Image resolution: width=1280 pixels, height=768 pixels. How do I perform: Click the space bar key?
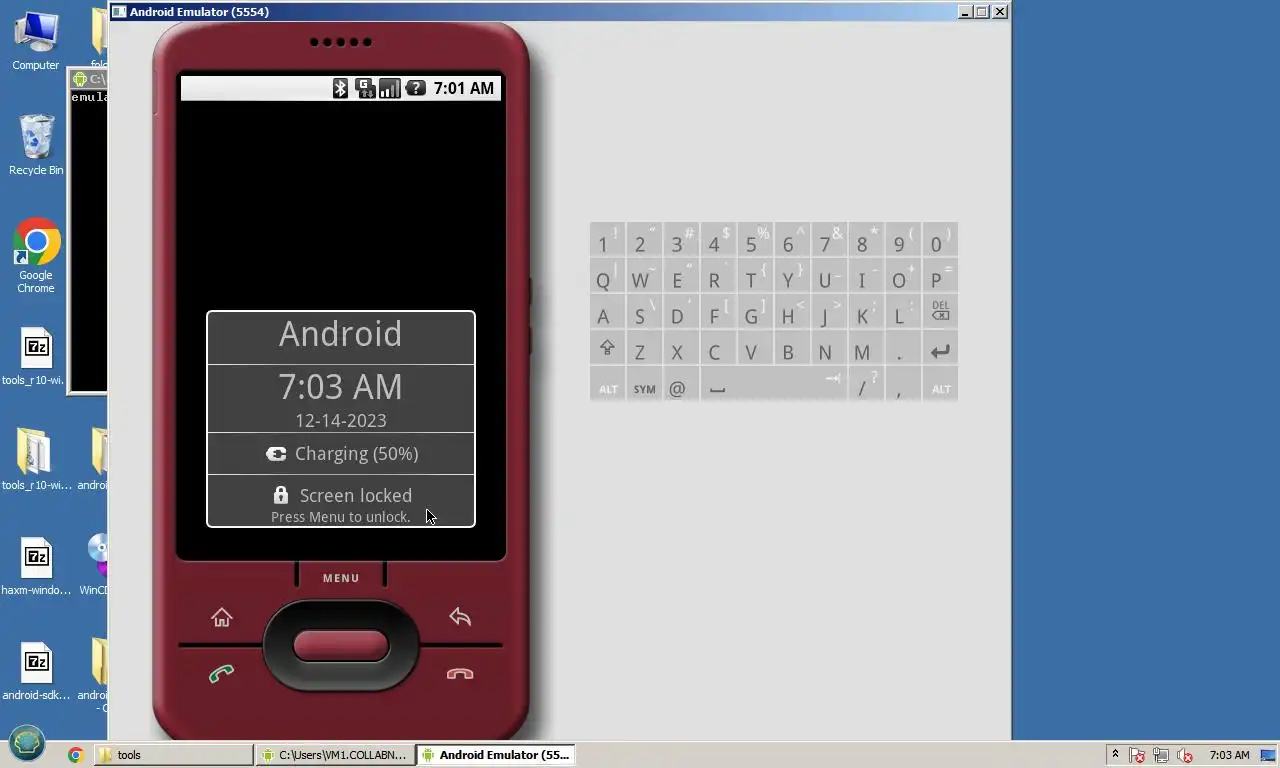click(x=773, y=385)
